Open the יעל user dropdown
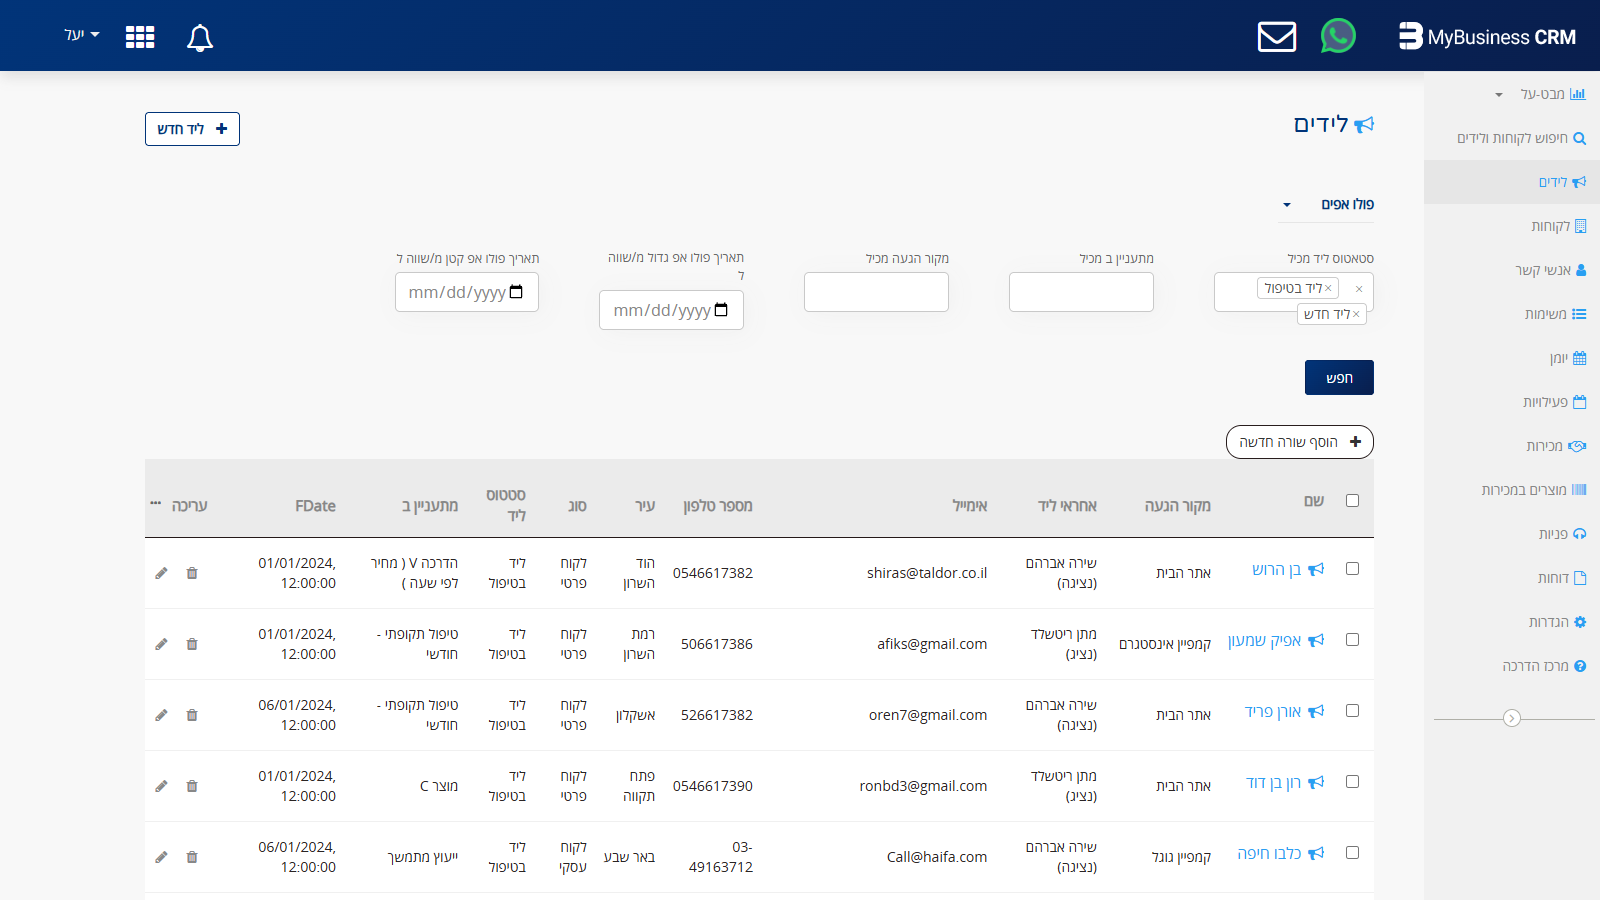Image resolution: width=1600 pixels, height=900 pixels. click(x=80, y=34)
